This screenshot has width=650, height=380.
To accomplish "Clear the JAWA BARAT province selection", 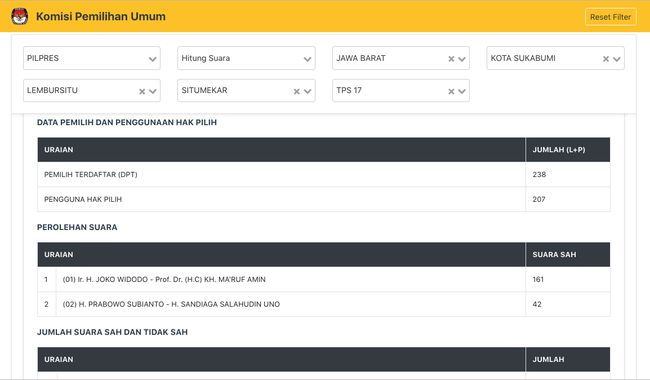I will (x=451, y=59).
